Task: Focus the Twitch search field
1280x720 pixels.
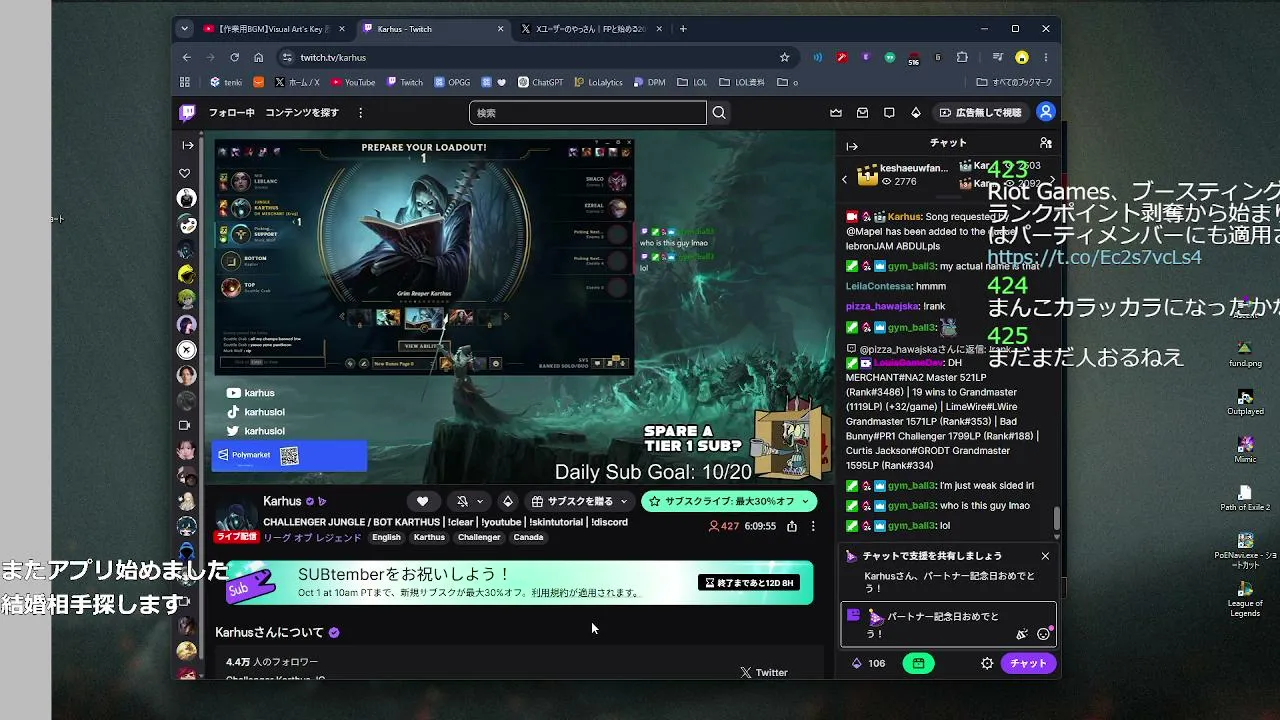Action: [x=588, y=113]
